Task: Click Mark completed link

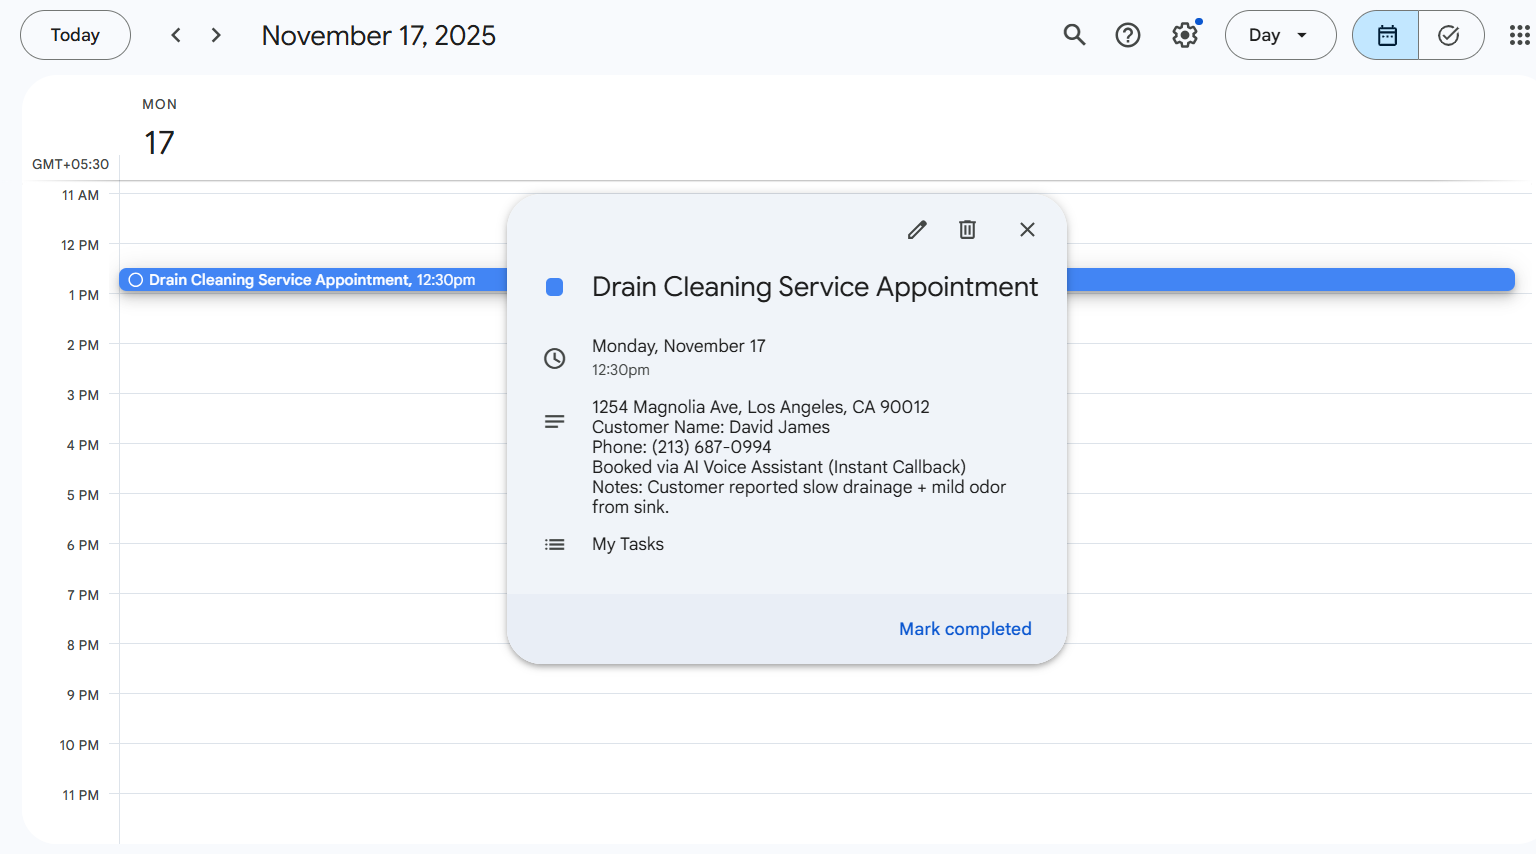Action: [x=964, y=629]
